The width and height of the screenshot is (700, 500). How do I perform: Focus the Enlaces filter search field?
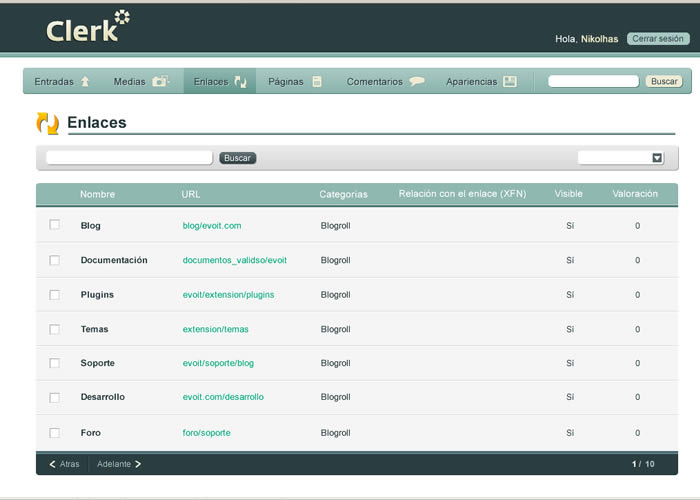pos(129,158)
